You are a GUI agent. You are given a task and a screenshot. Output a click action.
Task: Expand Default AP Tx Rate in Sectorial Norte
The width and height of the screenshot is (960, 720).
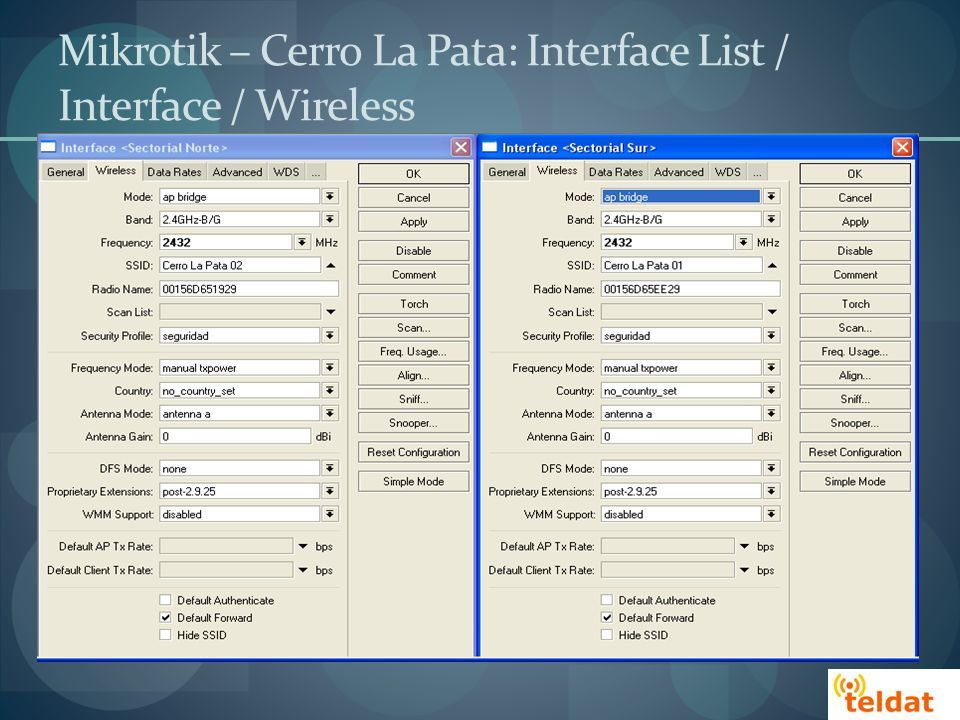coord(303,546)
